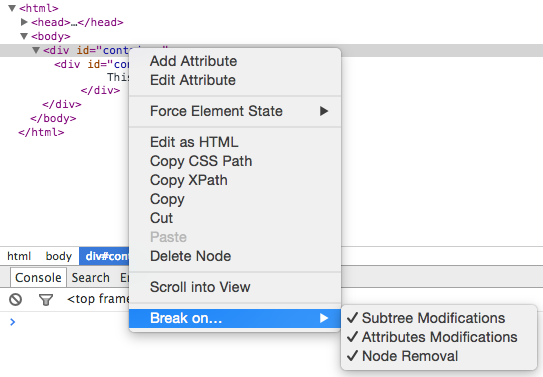This screenshot has height=377, width=543.
Task: Select body in the breadcrumb bar
Action: [59, 256]
